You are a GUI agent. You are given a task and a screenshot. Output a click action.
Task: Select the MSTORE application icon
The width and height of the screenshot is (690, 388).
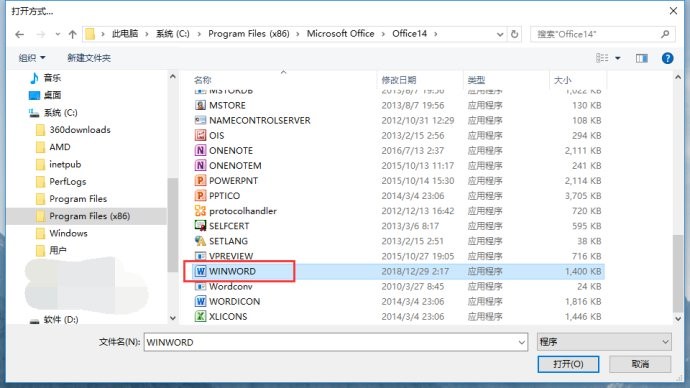[200, 105]
